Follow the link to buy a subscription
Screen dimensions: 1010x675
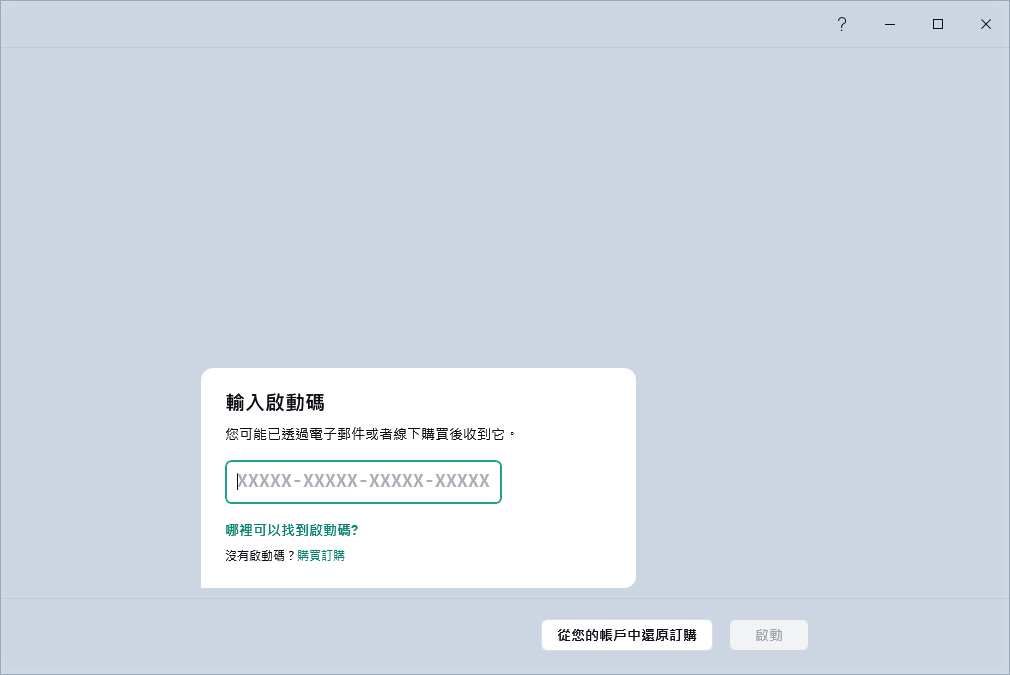[321, 555]
